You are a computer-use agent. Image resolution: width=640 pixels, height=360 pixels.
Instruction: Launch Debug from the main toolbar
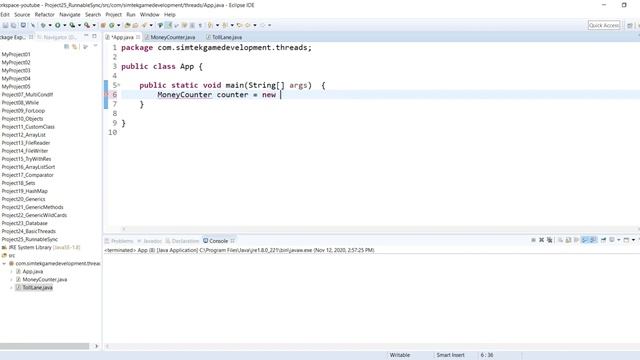coord(43,25)
